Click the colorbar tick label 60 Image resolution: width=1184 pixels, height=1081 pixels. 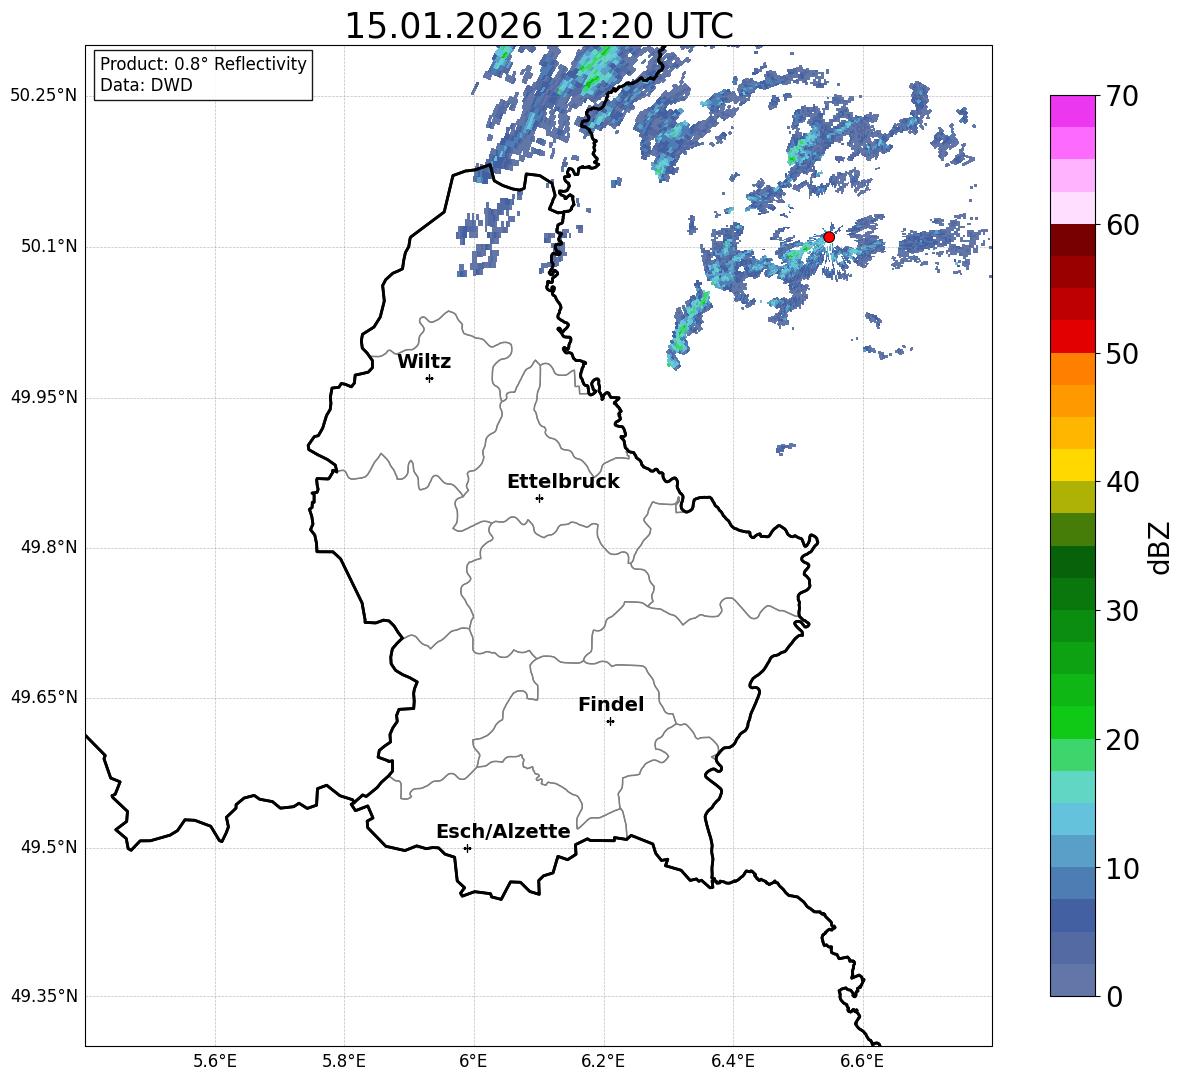coord(1122,225)
